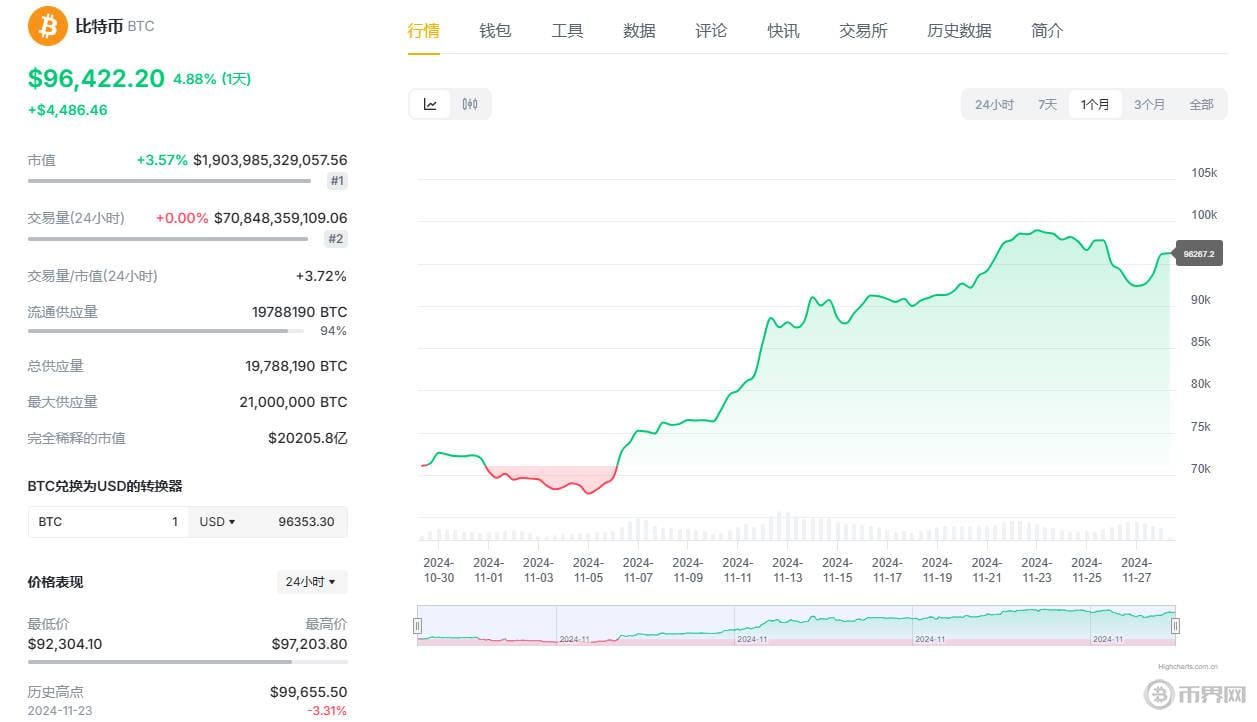Click the 2024-11-23 all-time high date
The height and width of the screenshot is (722, 1257).
pyautogui.click(x=59, y=711)
